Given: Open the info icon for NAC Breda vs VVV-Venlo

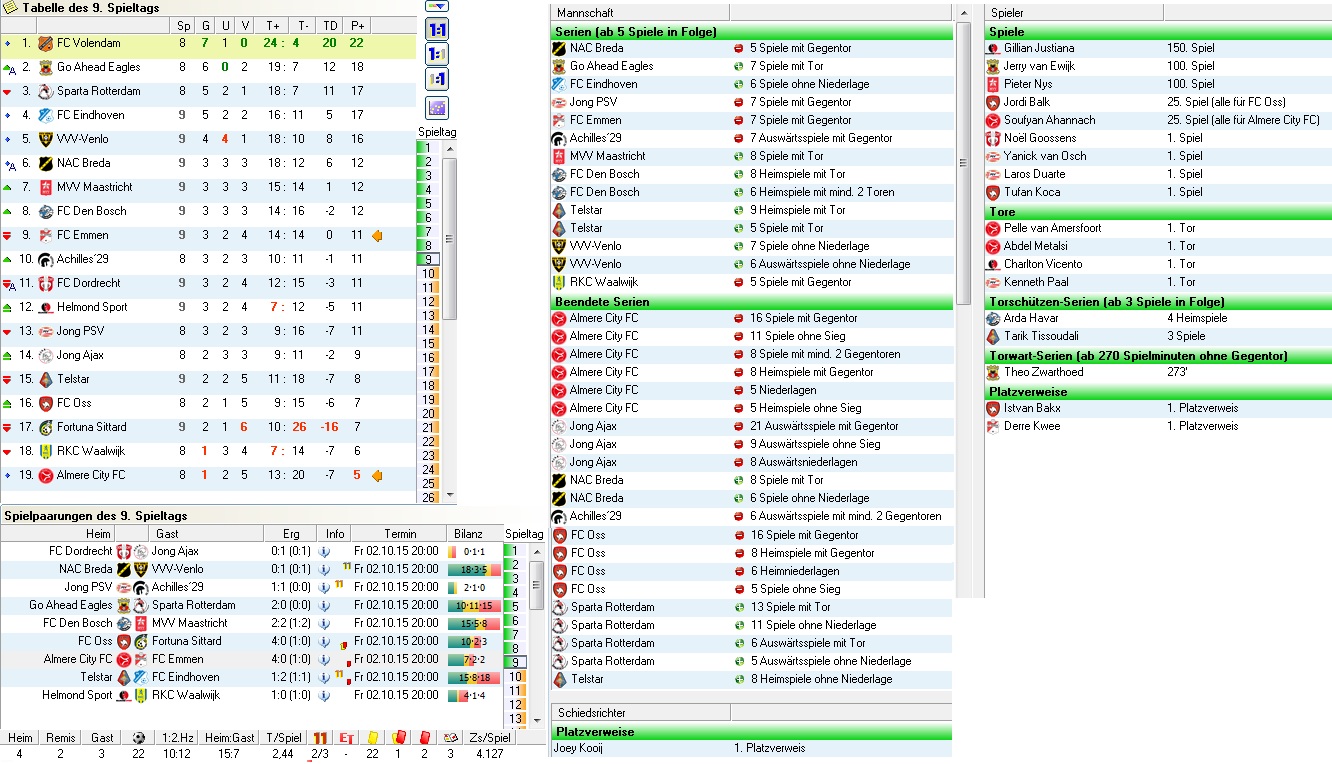Looking at the screenshot, I should (x=324, y=569).
